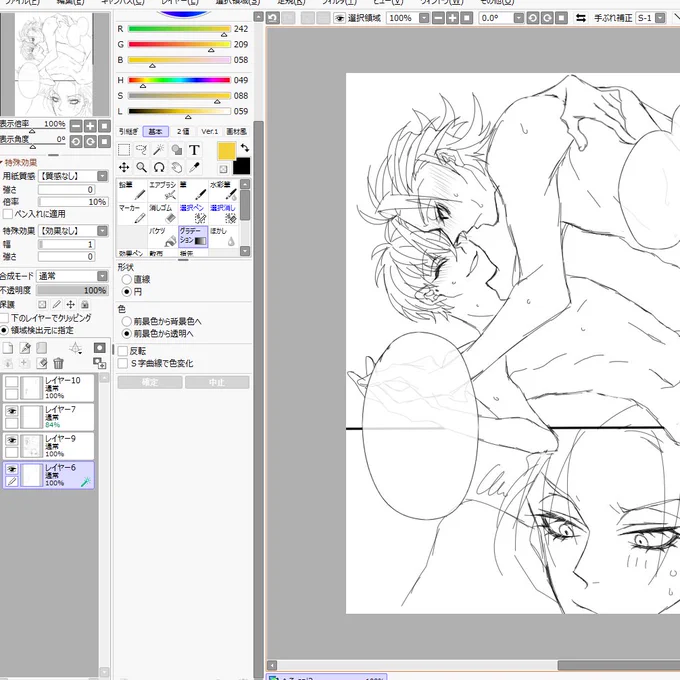The width and height of the screenshot is (680, 680).
Task: Select the Zoom magnifier tool
Action: click(141, 167)
